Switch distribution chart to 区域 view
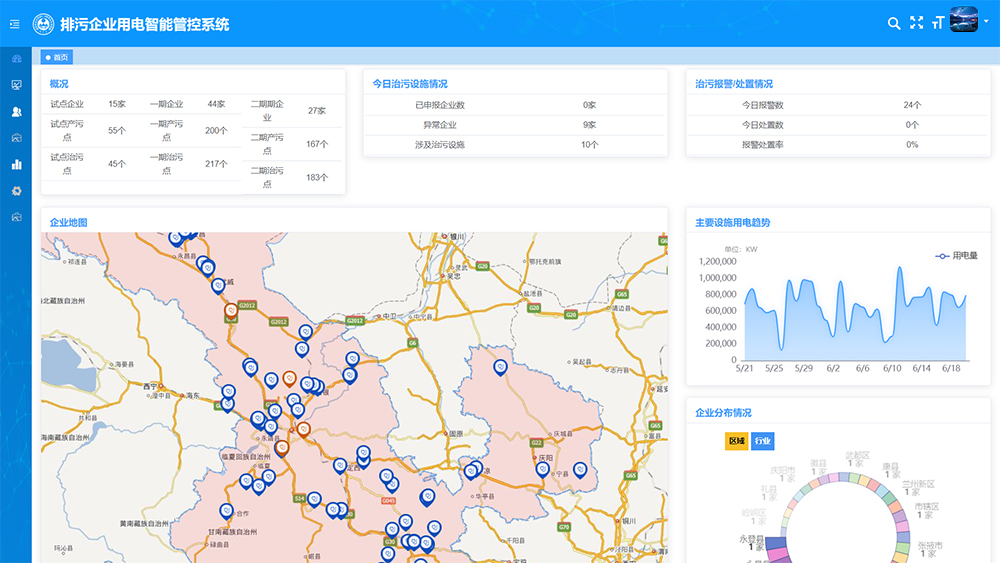Image resolution: width=1000 pixels, height=563 pixels. click(736, 441)
